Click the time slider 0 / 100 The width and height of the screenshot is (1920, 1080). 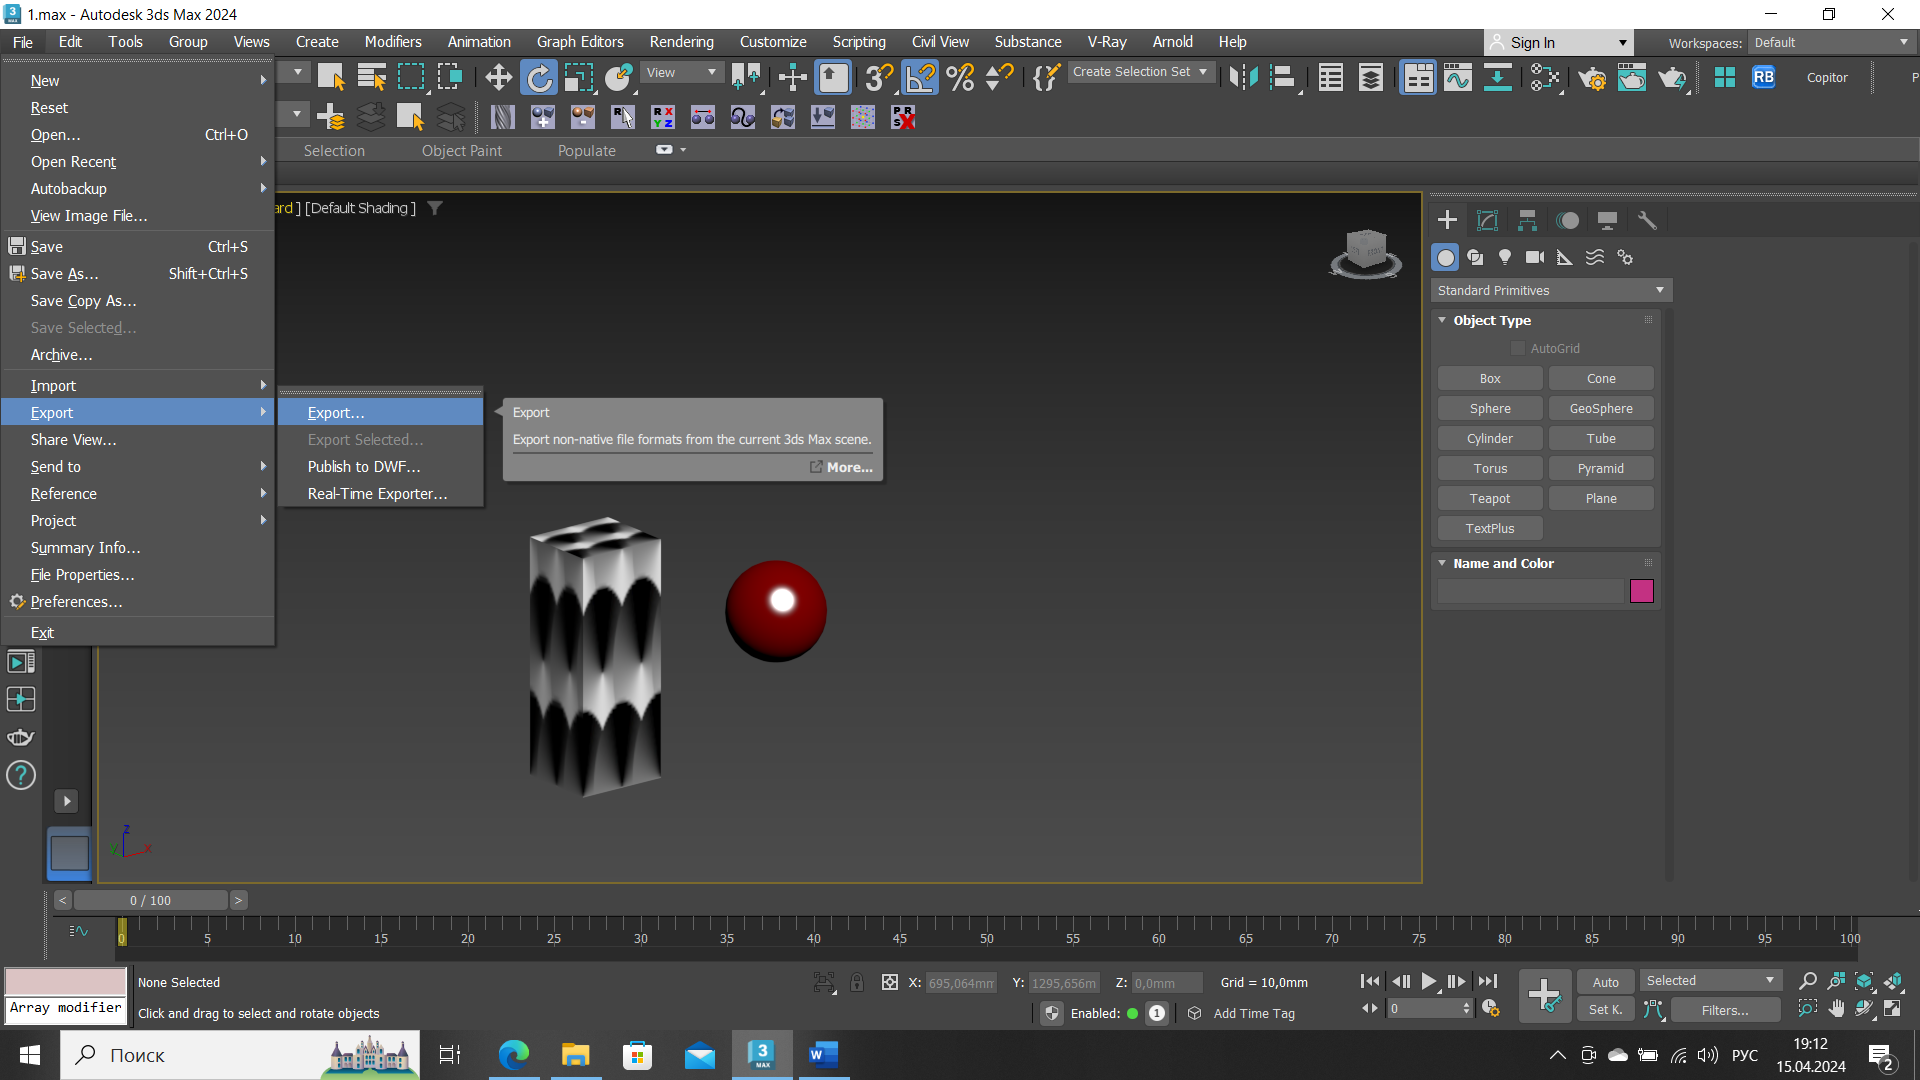150,900
